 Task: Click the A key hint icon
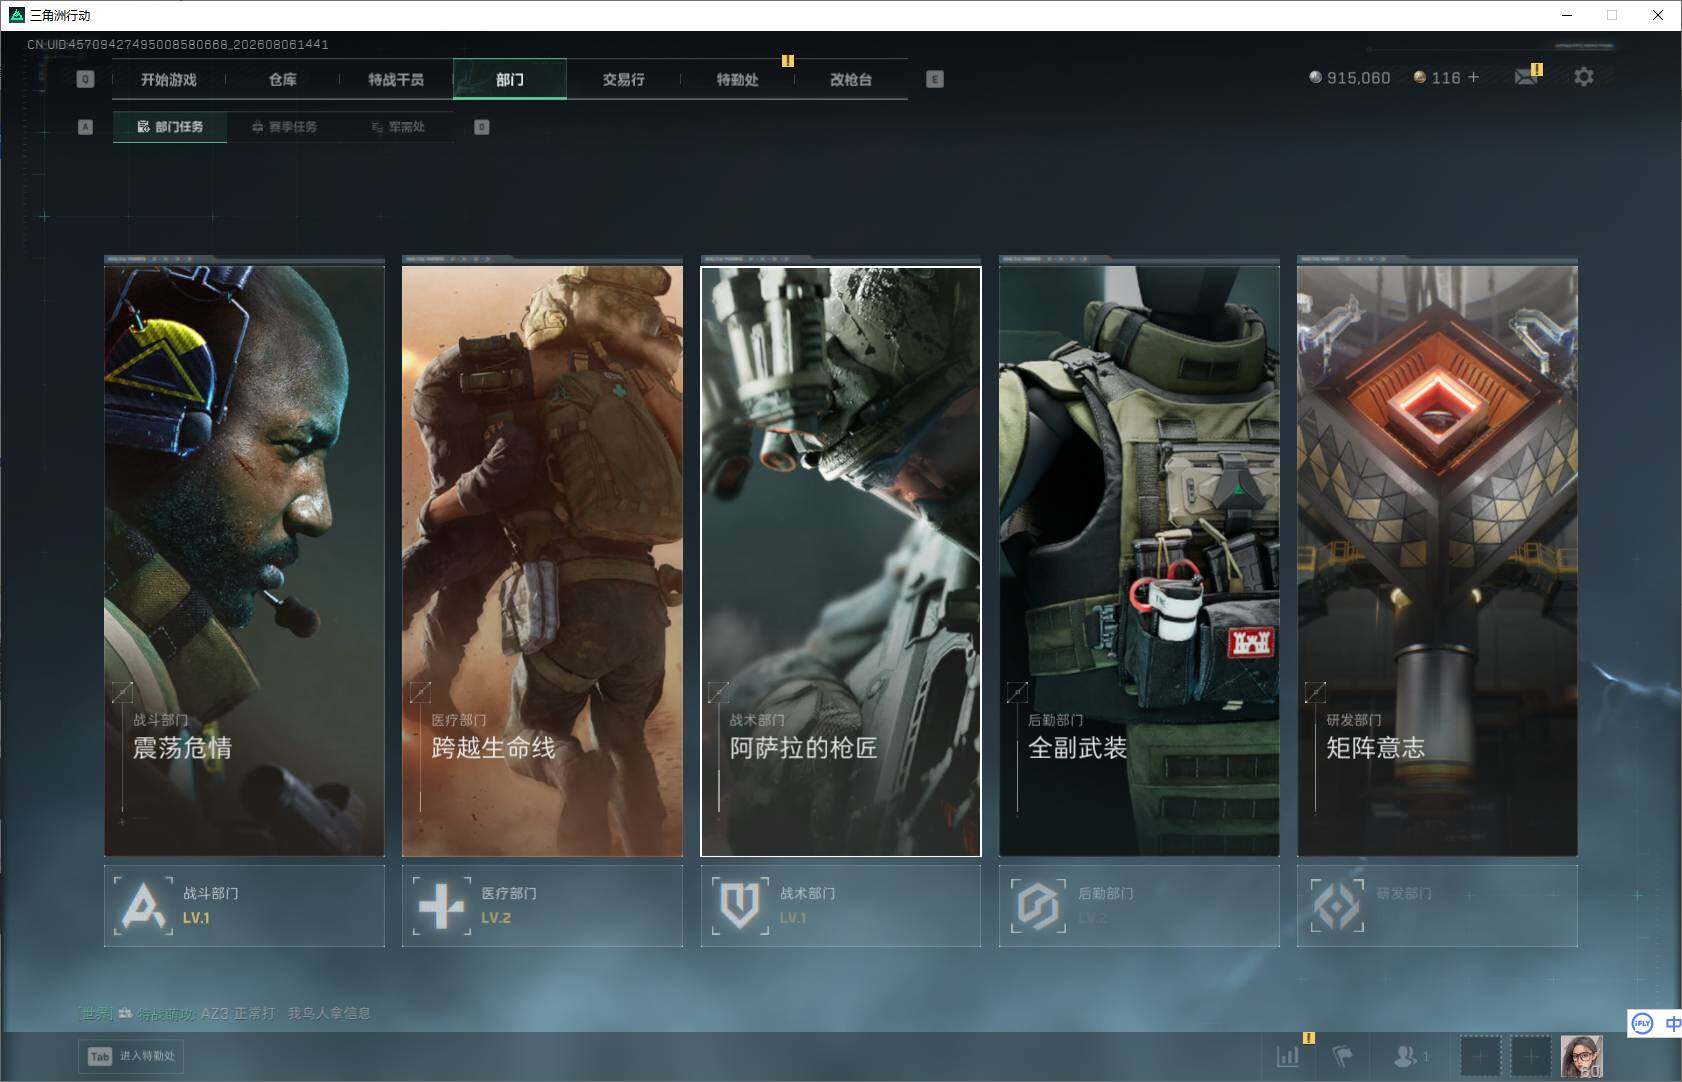pos(85,127)
